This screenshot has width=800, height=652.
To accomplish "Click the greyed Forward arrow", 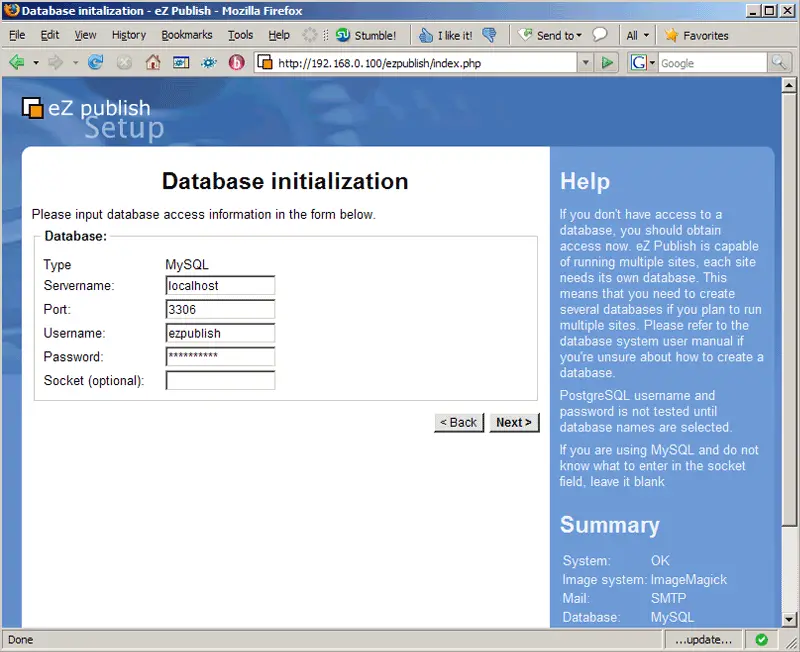I will [55, 63].
